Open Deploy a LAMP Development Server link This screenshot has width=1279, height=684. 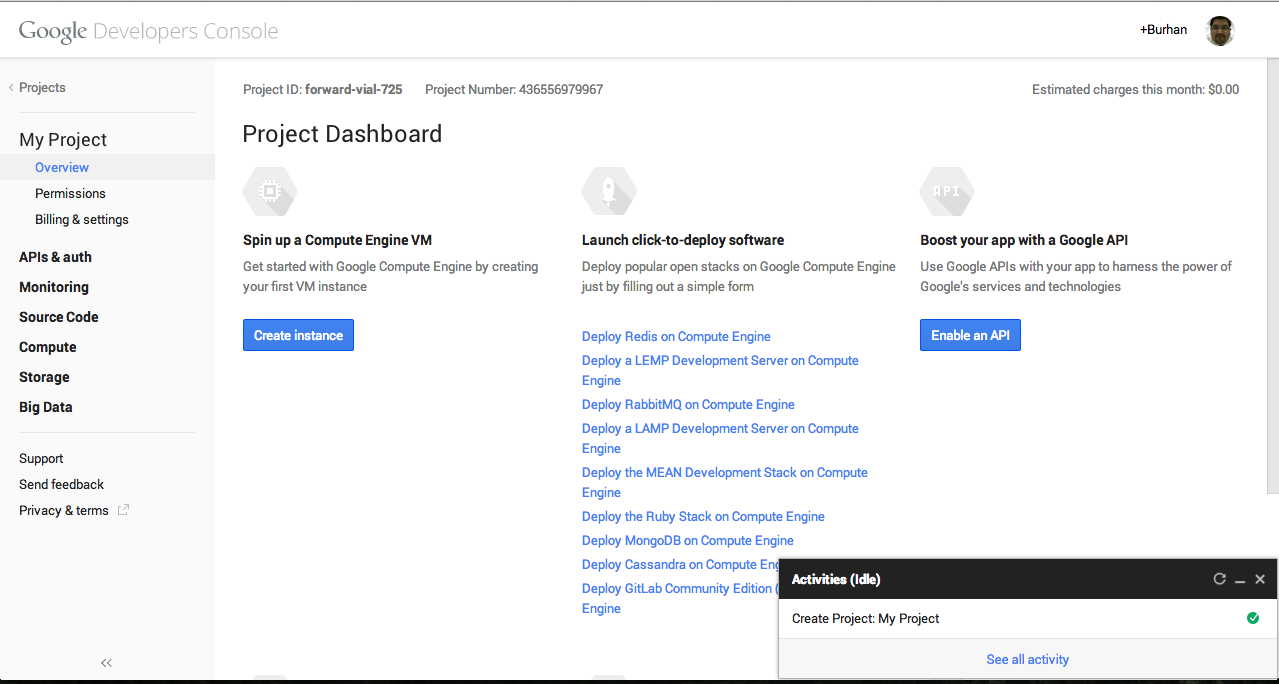[x=720, y=439]
